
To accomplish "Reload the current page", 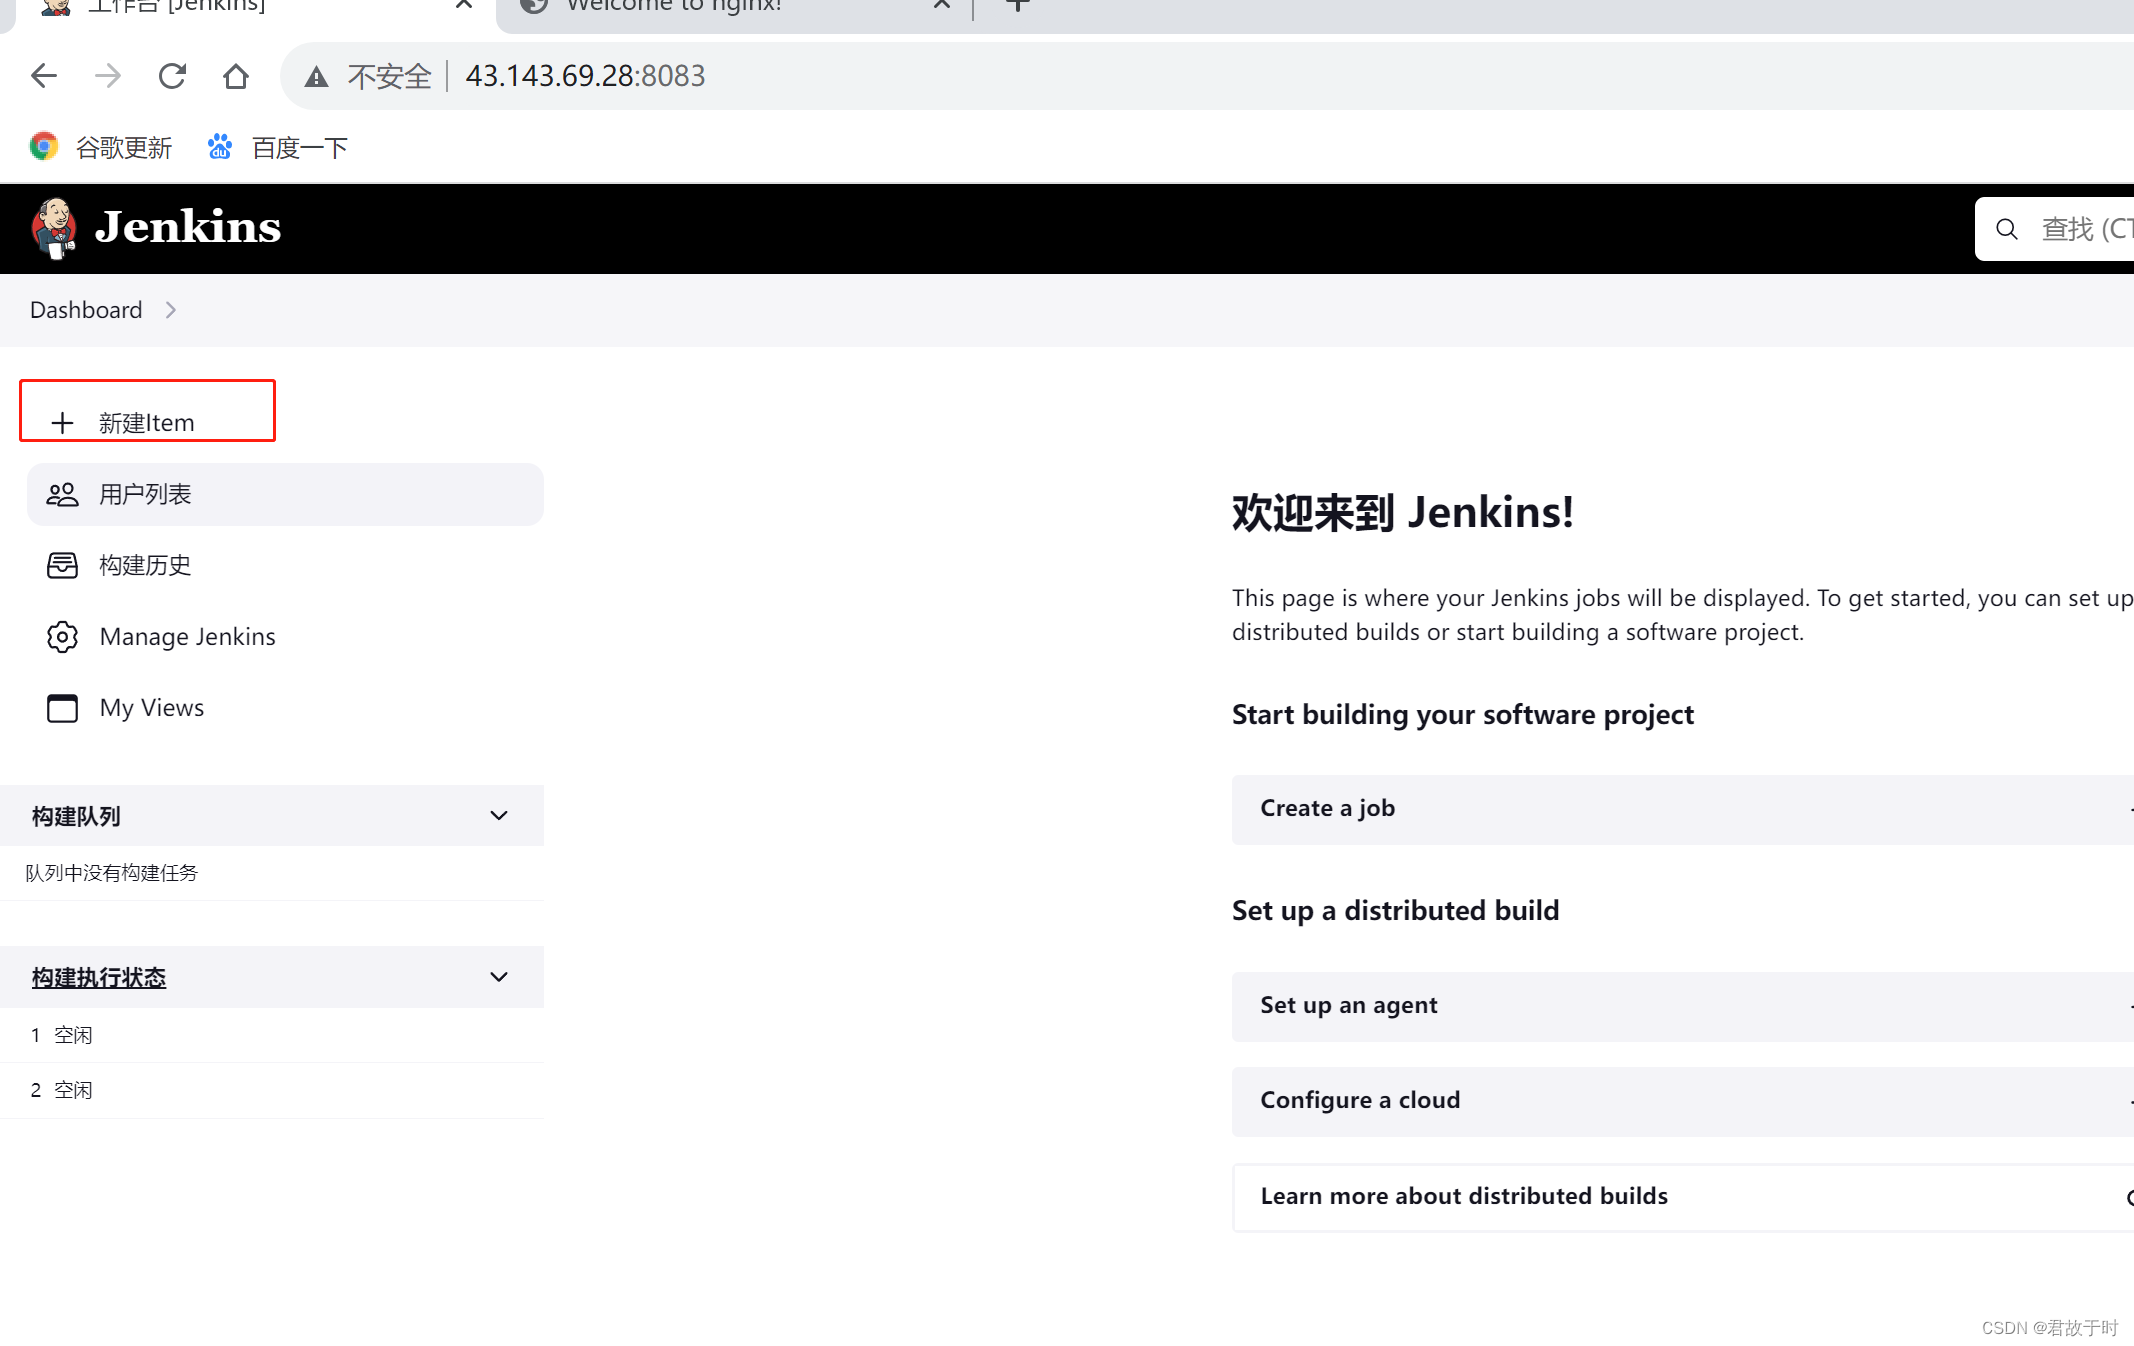I will point(172,76).
